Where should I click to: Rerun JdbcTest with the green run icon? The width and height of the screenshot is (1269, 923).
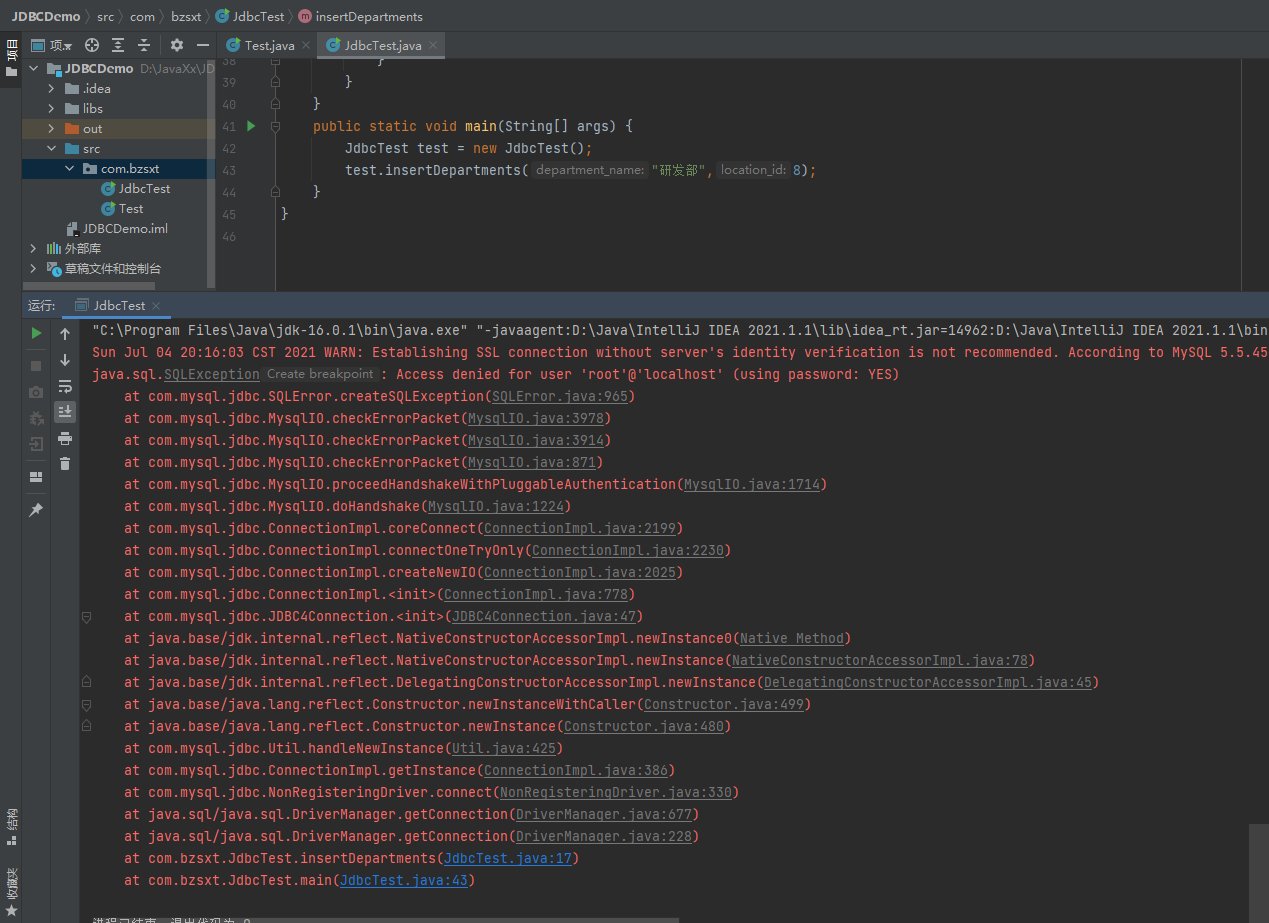click(x=36, y=333)
